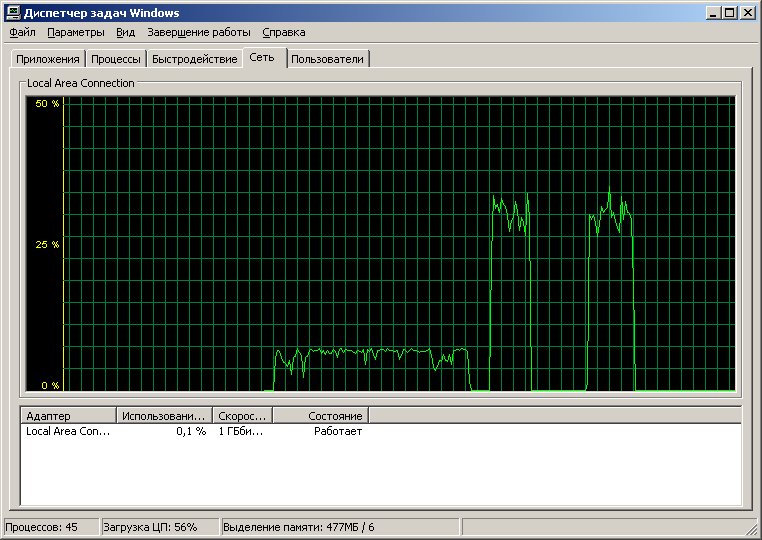Switch to the Пользователи tab

pyautogui.click(x=328, y=59)
